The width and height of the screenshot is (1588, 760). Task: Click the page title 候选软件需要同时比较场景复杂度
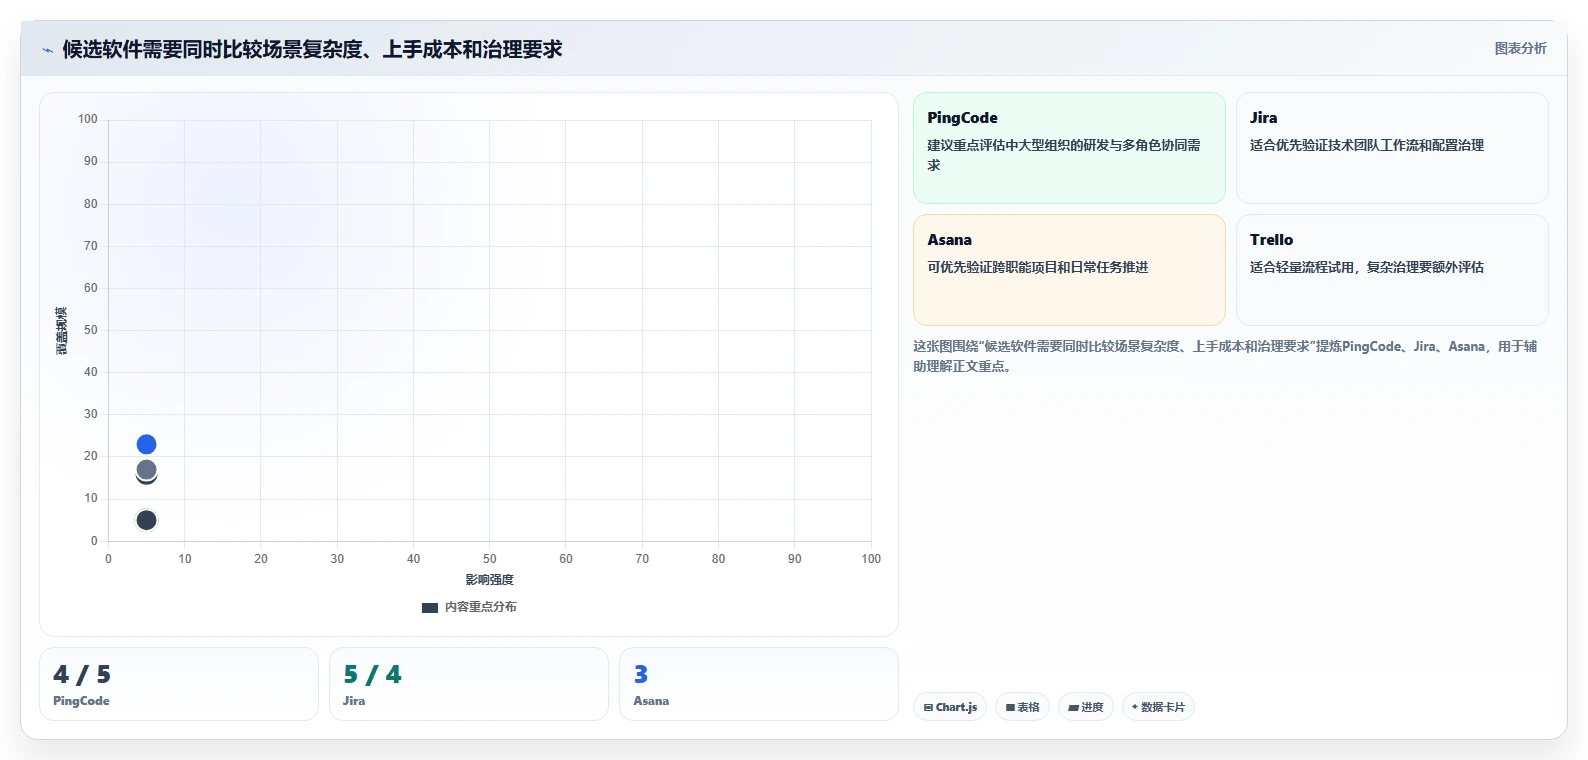(x=312, y=49)
